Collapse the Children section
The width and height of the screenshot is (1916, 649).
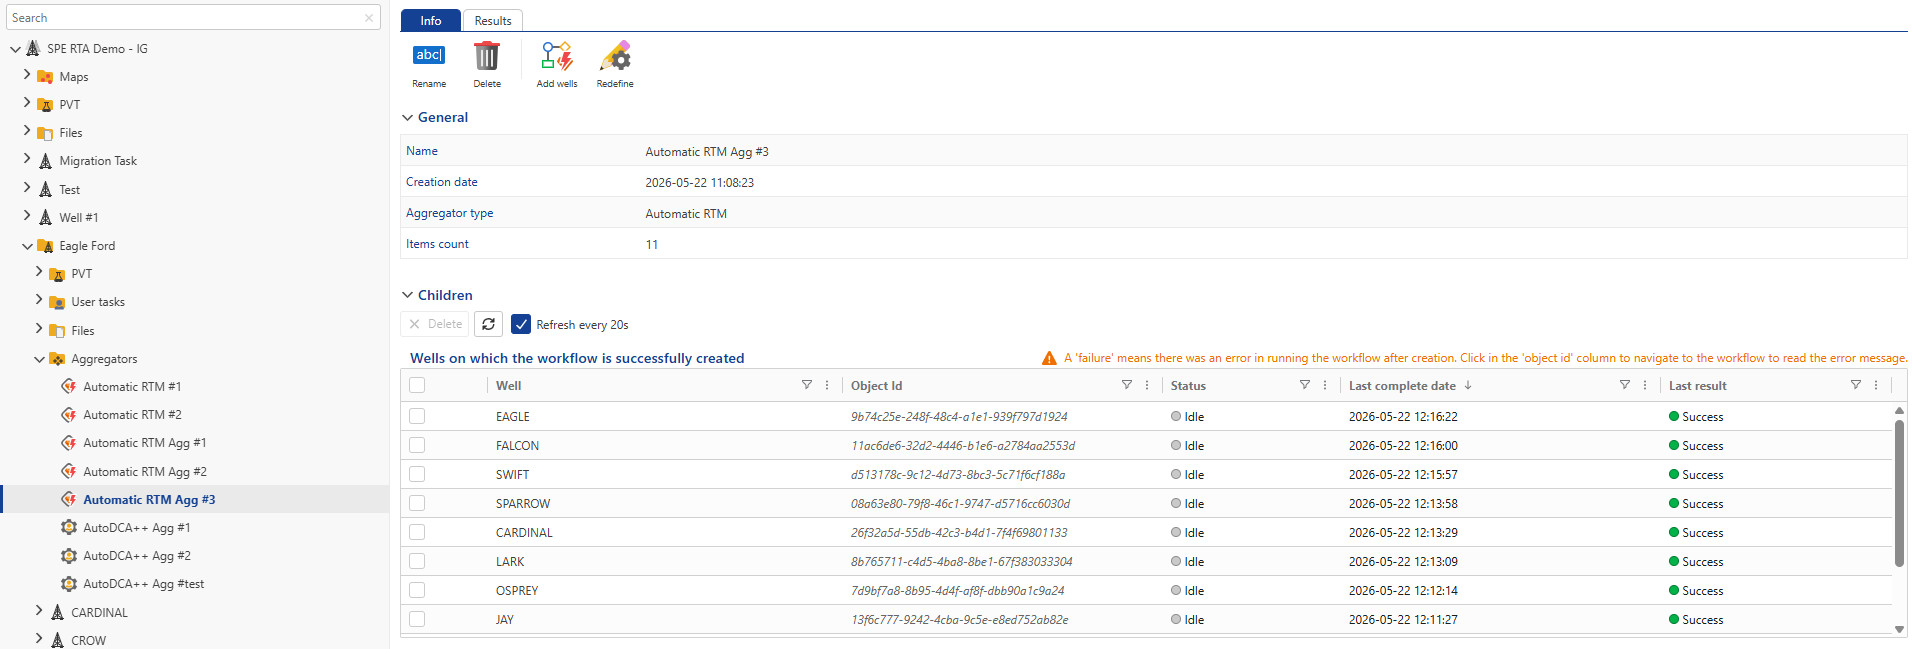(x=407, y=295)
